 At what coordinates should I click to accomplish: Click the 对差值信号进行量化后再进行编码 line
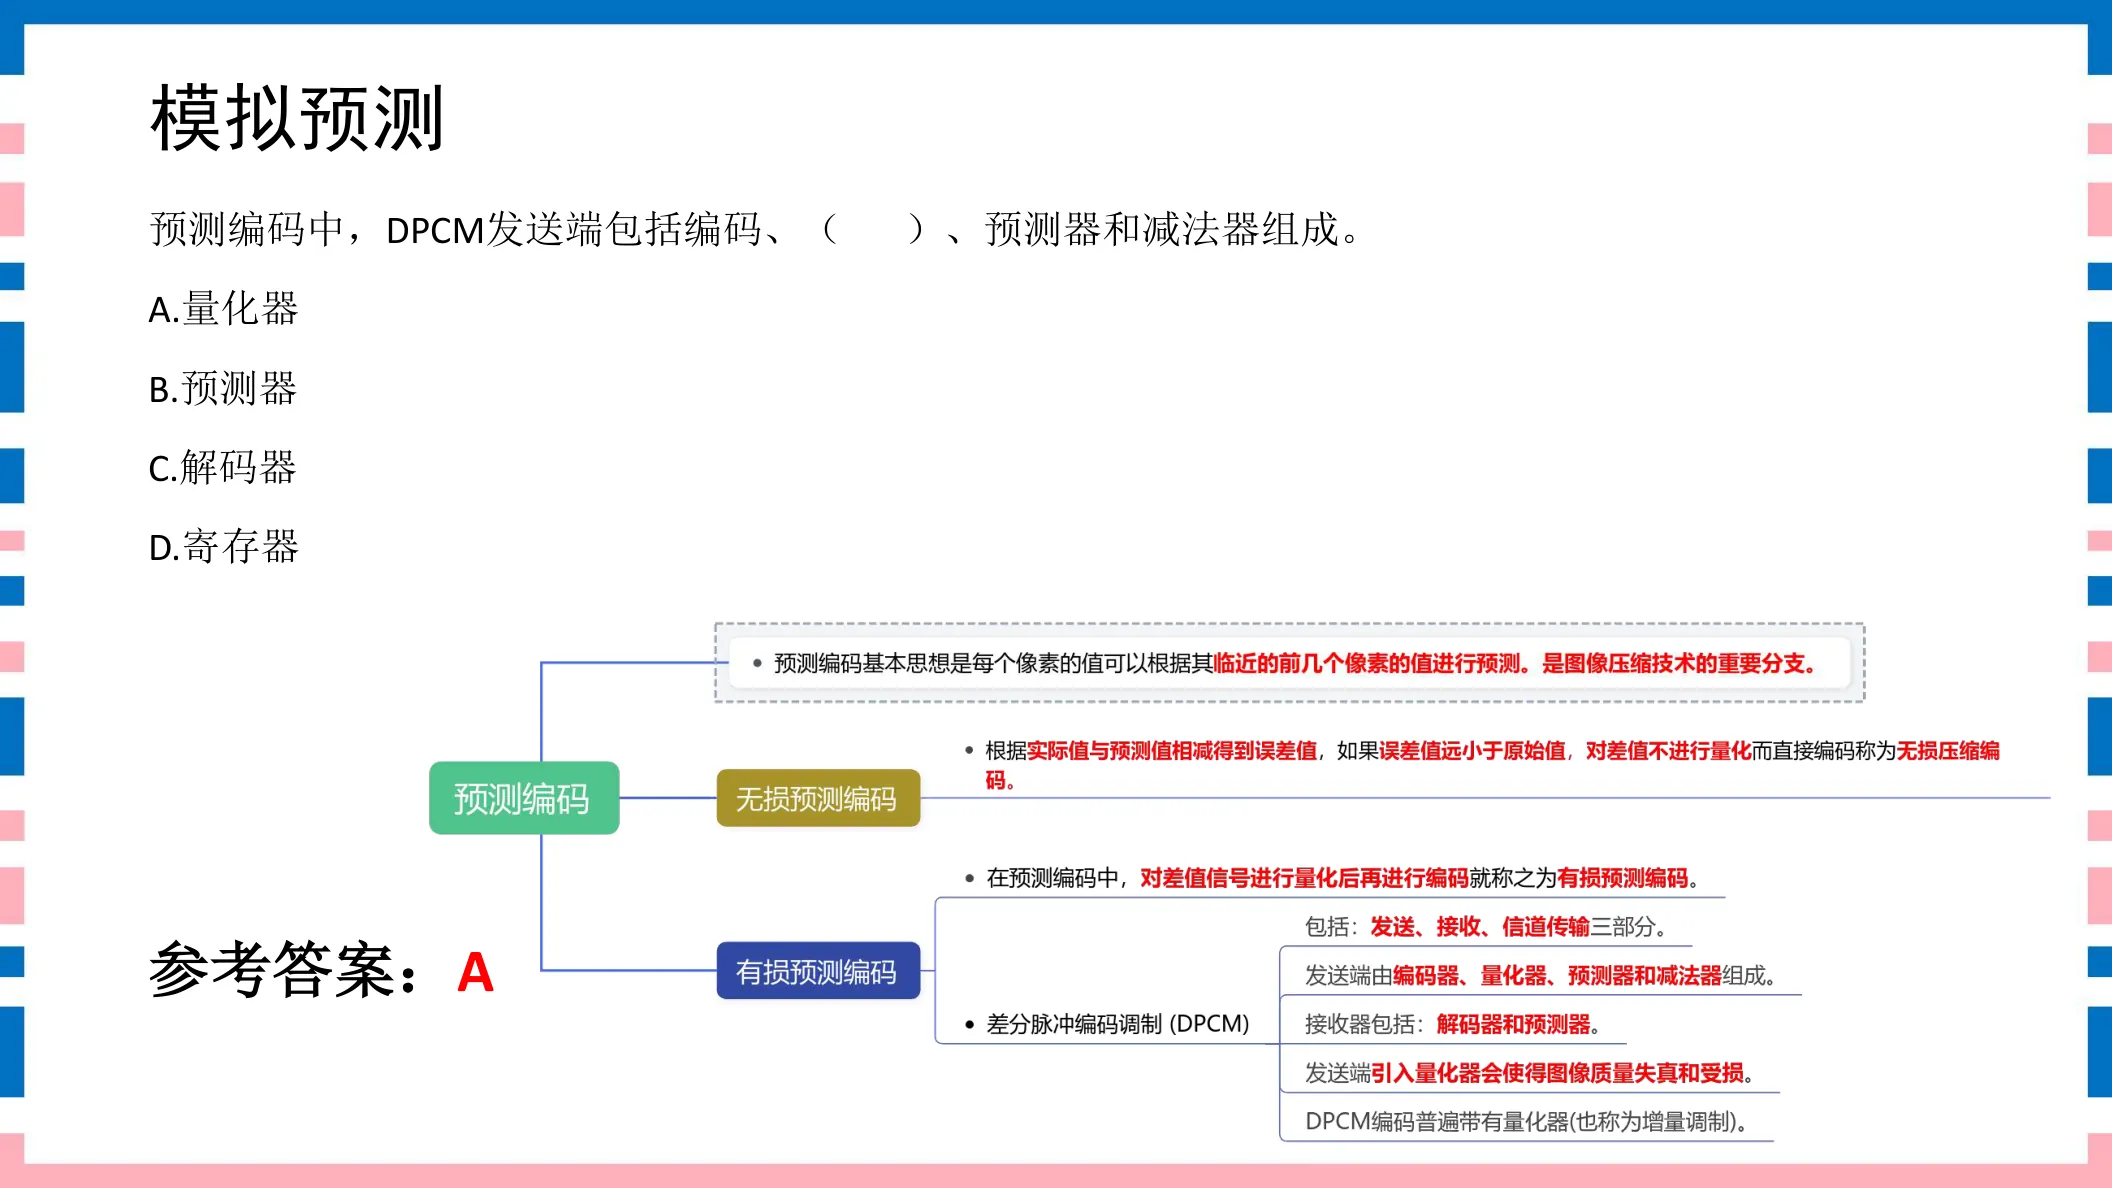tap(1332, 878)
